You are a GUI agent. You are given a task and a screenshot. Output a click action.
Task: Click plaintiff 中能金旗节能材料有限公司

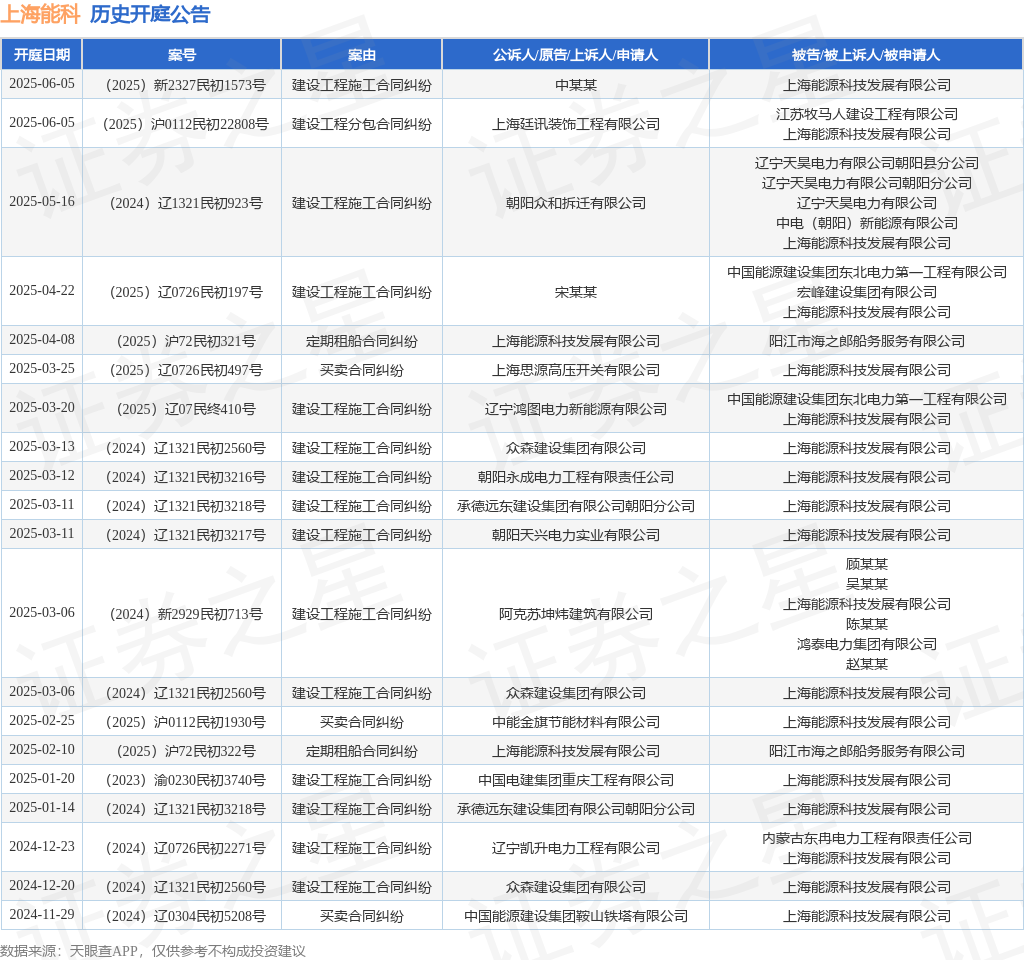(575, 722)
